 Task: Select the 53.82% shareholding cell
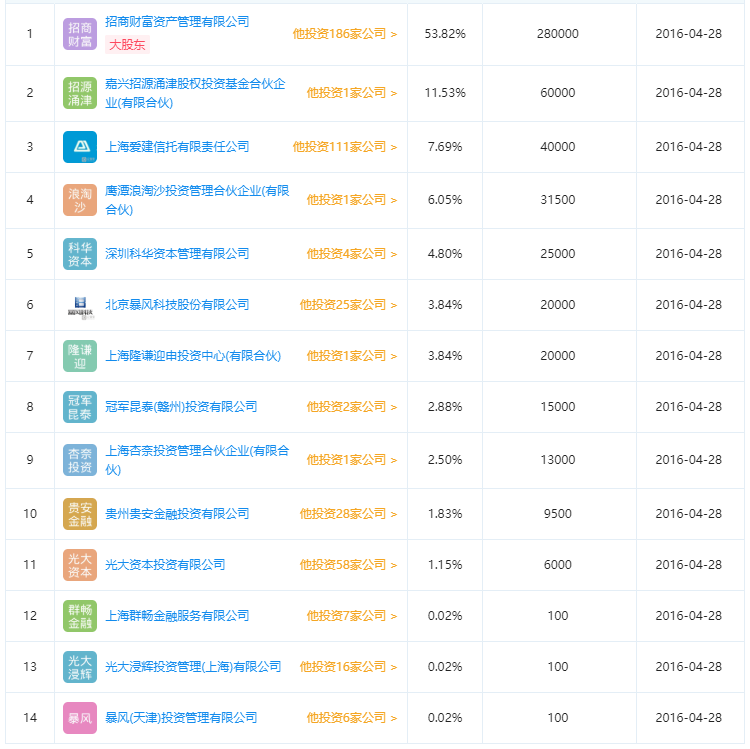(445, 34)
